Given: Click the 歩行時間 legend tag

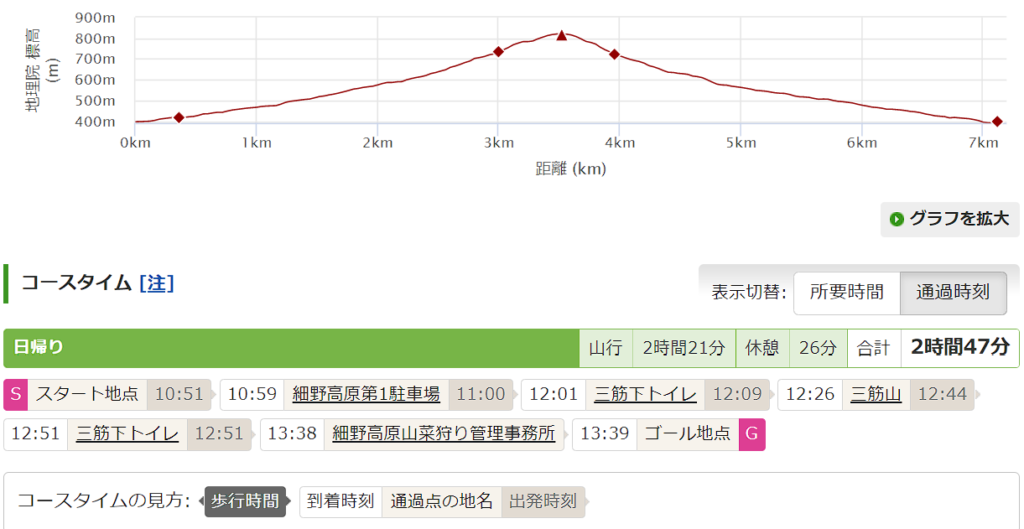Looking at the screenshot, I should click(246, 501).
